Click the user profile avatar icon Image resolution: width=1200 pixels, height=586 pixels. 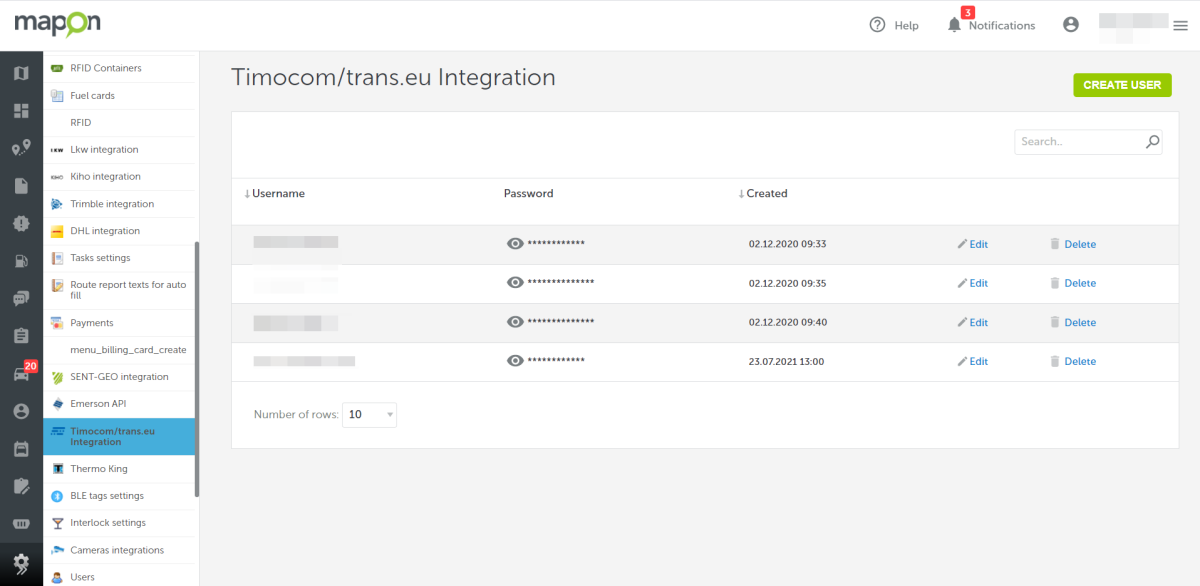(1071, 25)
